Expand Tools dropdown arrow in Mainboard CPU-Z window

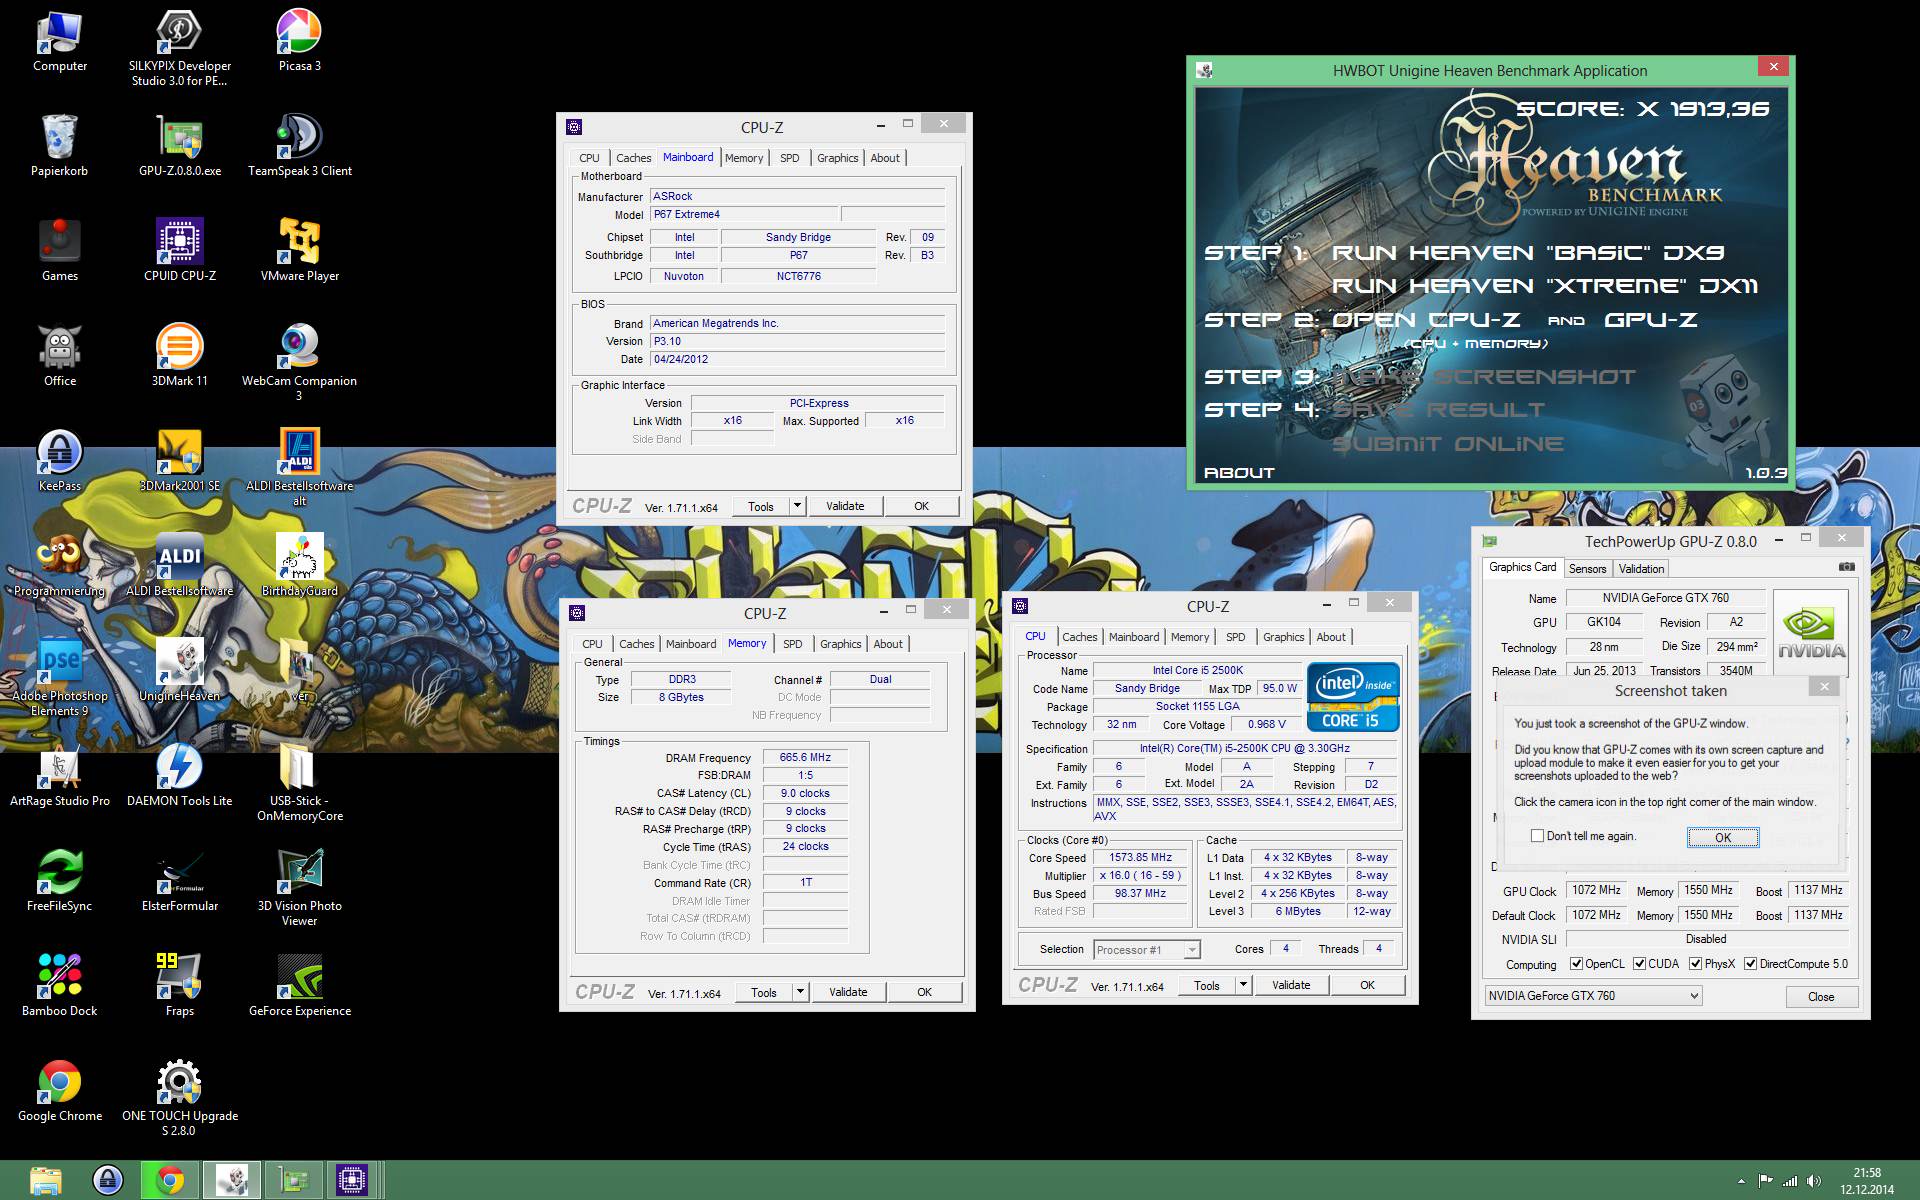point(797,506)
